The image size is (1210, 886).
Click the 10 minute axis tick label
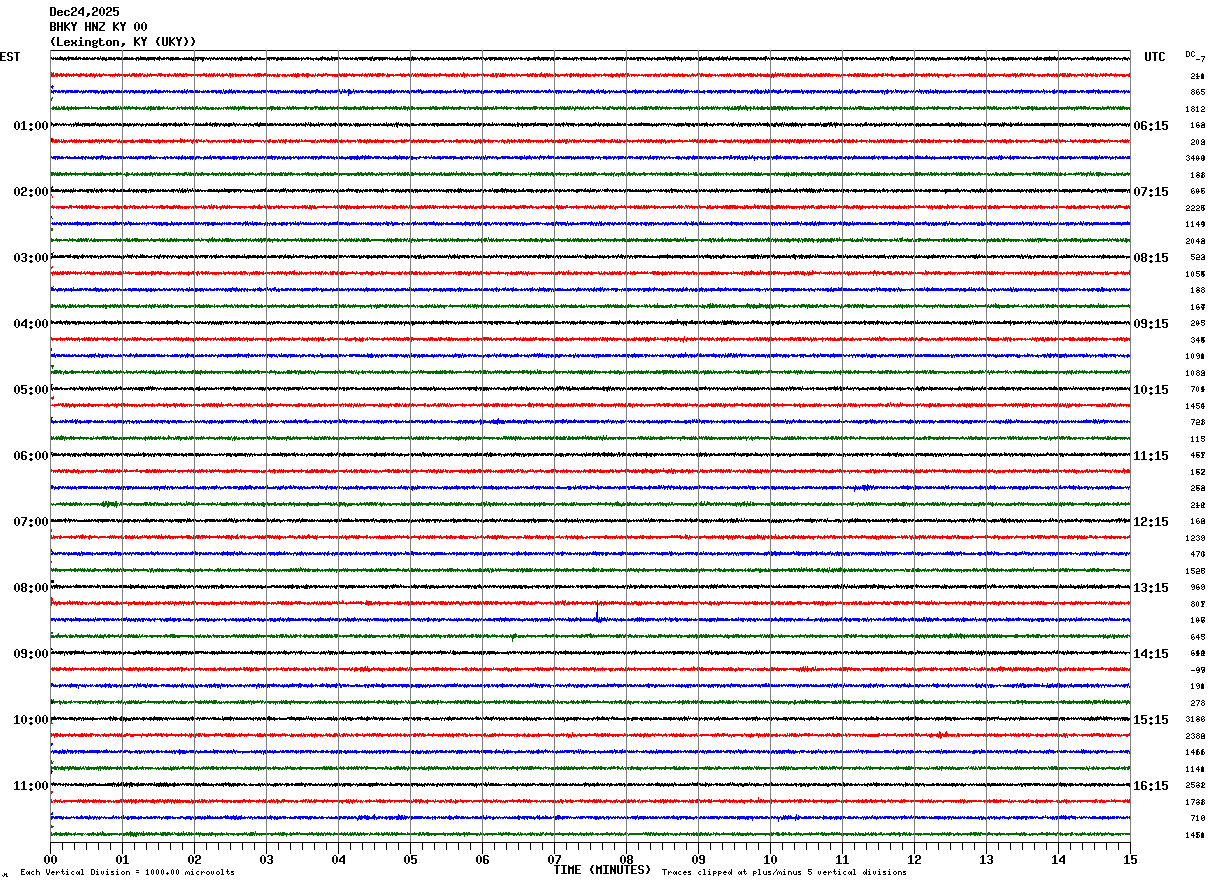tap(770, 859)
